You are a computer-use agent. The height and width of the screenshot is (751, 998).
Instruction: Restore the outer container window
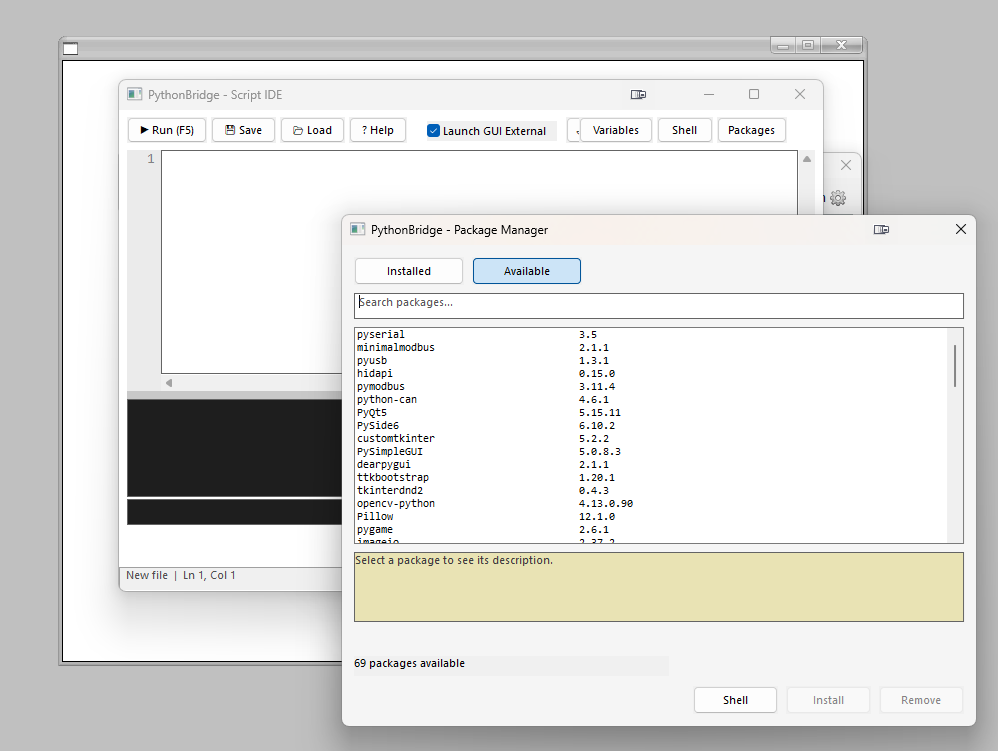(x=808, y=45)
